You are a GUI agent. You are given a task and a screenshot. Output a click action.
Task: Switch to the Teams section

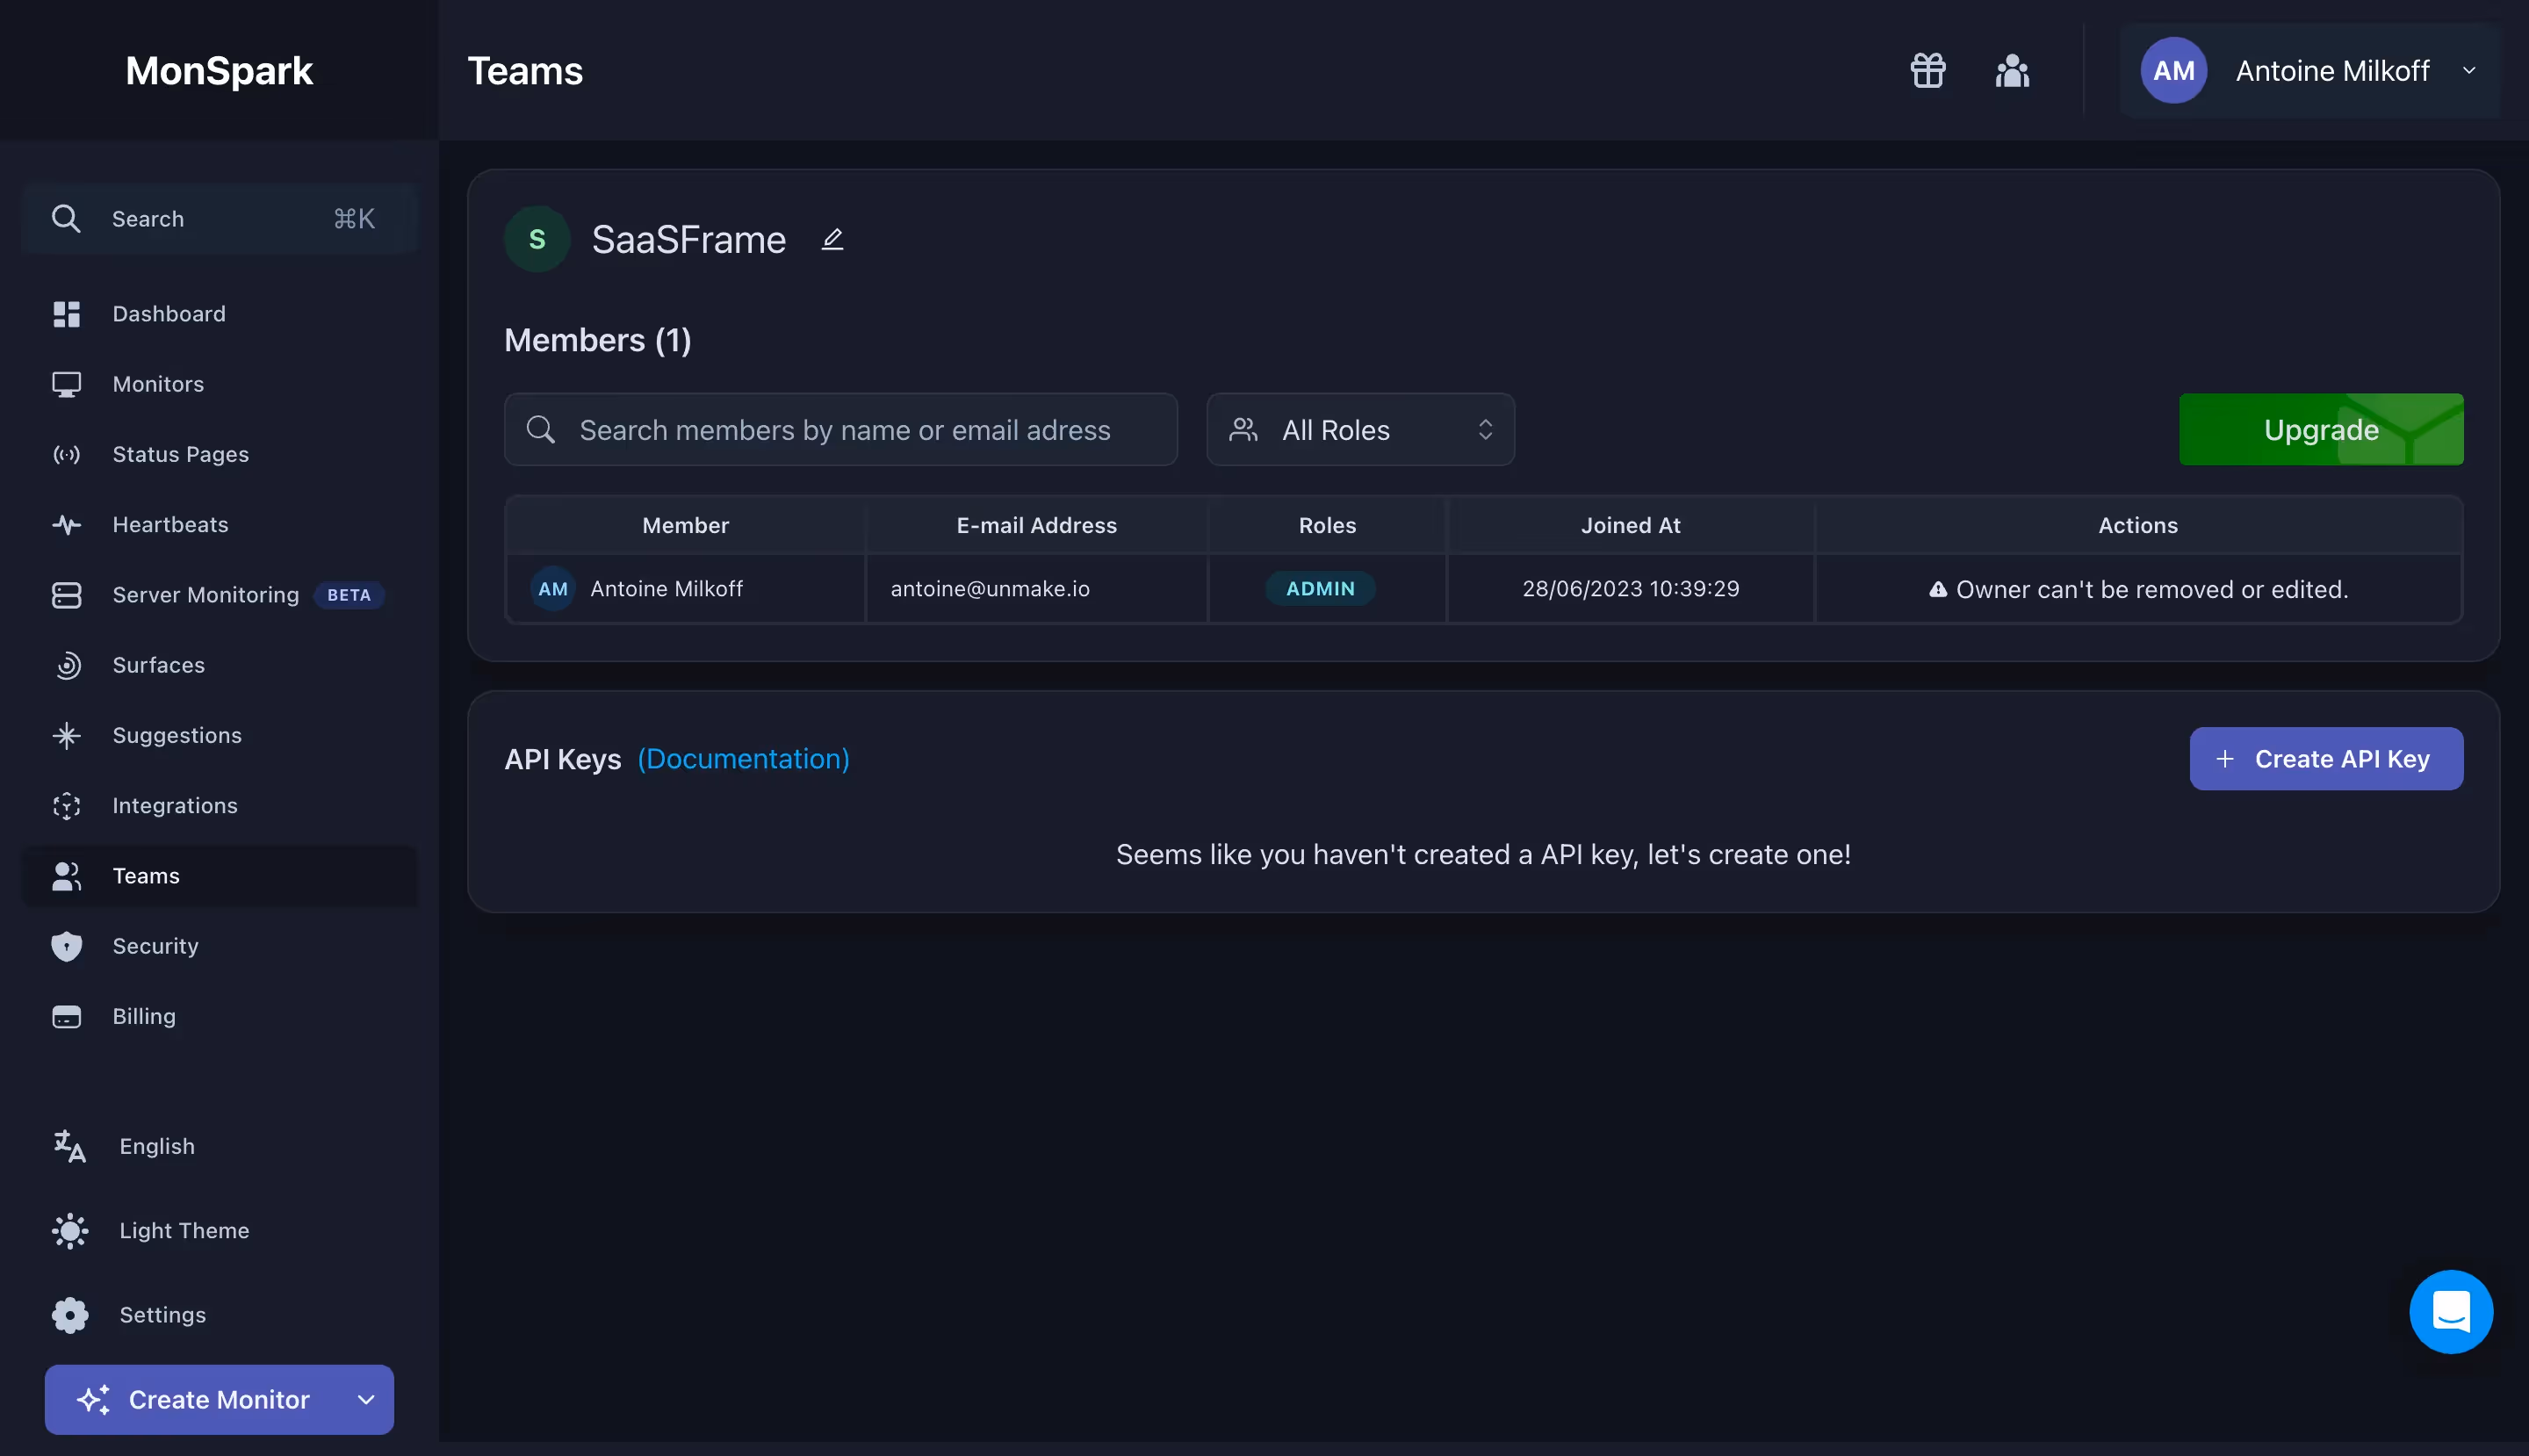pyautogui.click(x=146, y=875)
